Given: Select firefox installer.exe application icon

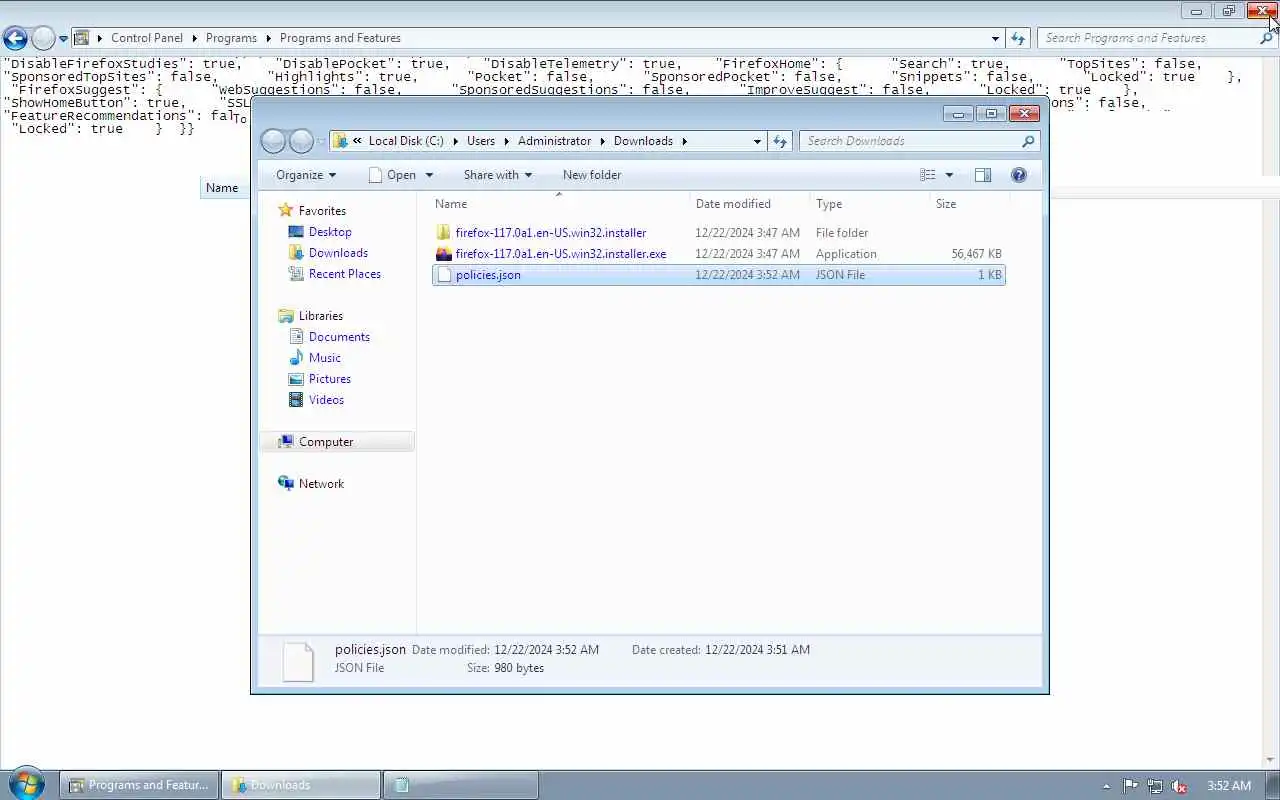Looking at the screenshot, I should 444,254.
